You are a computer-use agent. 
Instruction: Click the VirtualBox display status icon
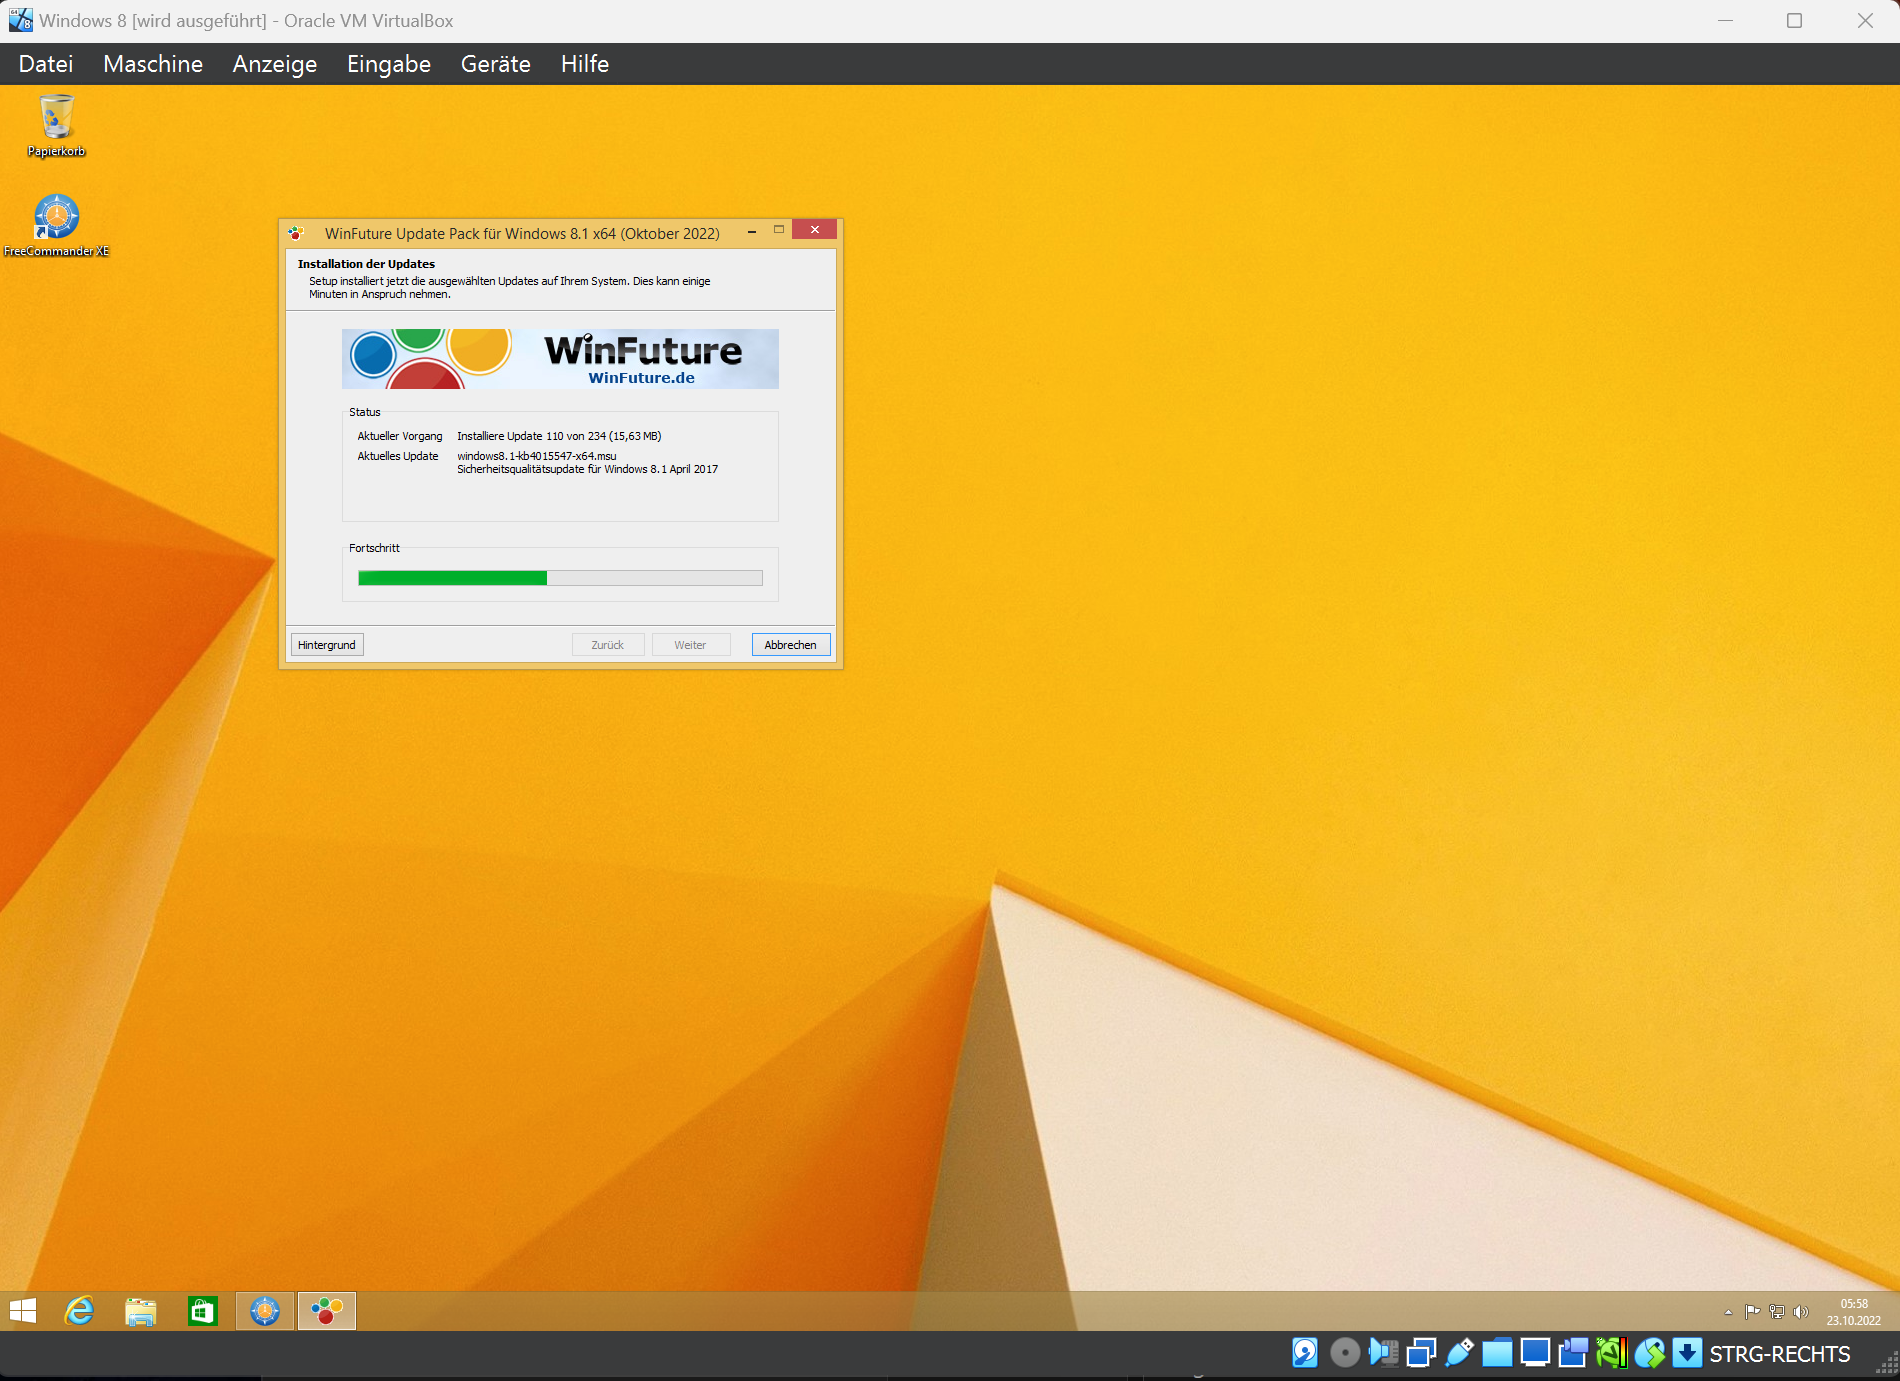point(1535,1353)
